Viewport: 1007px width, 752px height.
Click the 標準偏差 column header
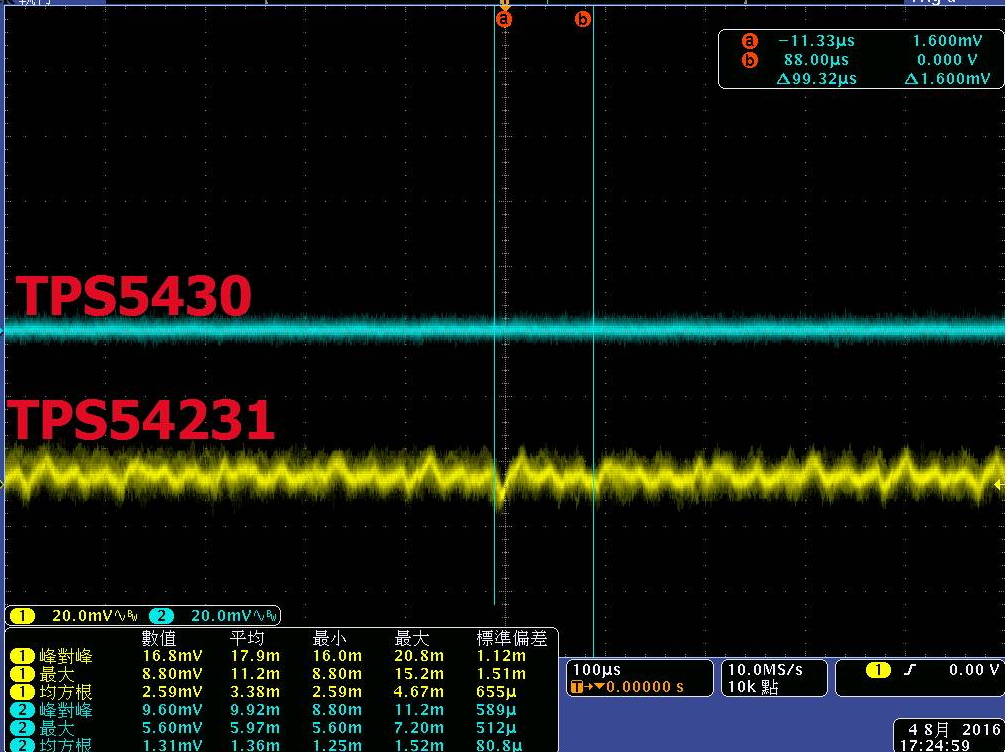[x=512, y=638]
